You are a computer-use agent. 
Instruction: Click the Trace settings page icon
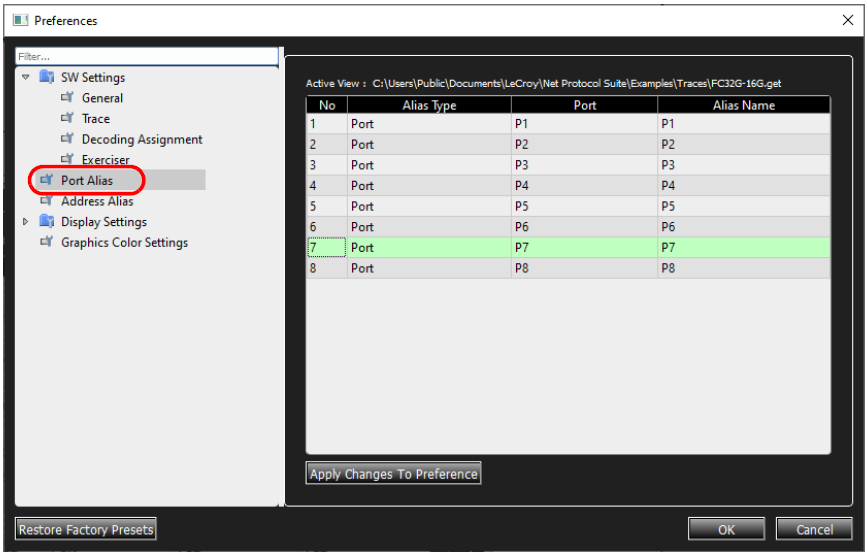point(67,118)
